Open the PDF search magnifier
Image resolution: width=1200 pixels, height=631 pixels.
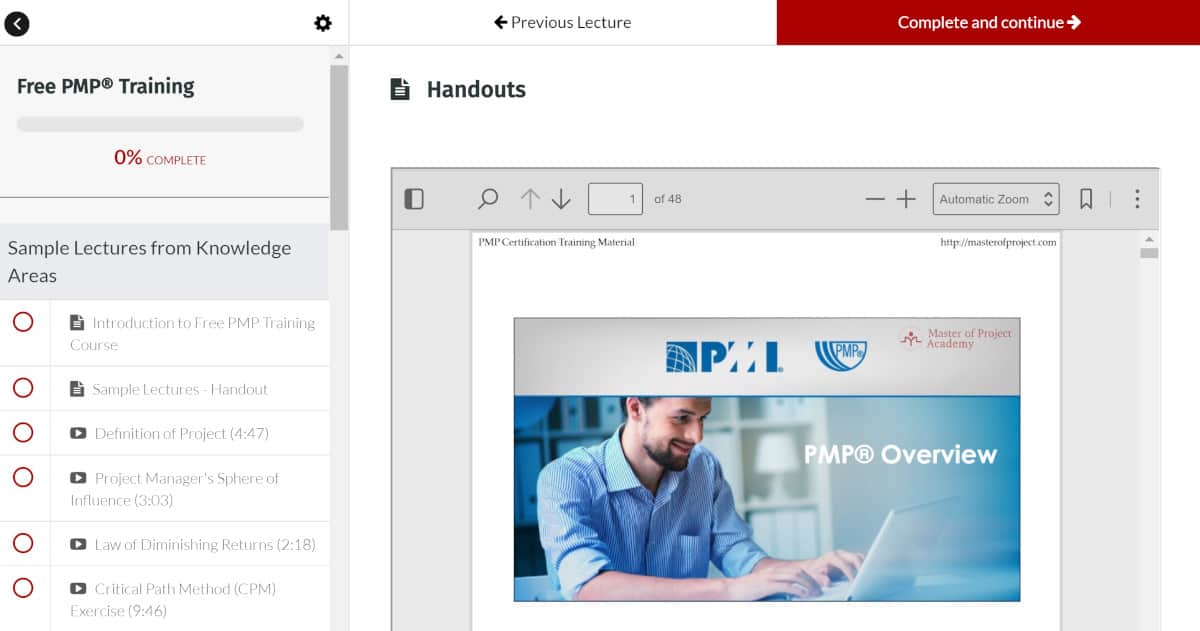[x=488, y=199]
